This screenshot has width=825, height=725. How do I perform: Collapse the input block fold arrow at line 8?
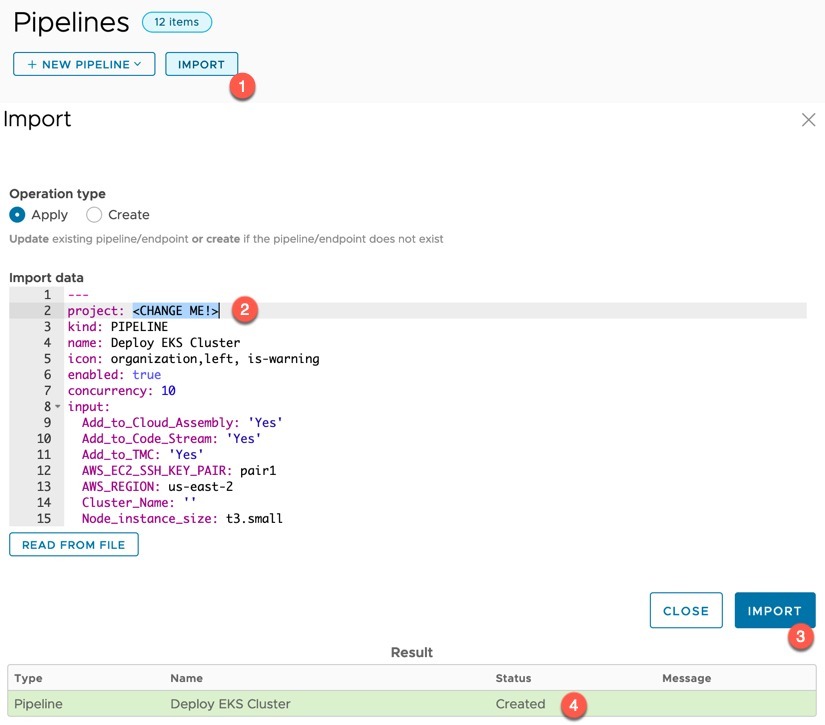point(58,407)
